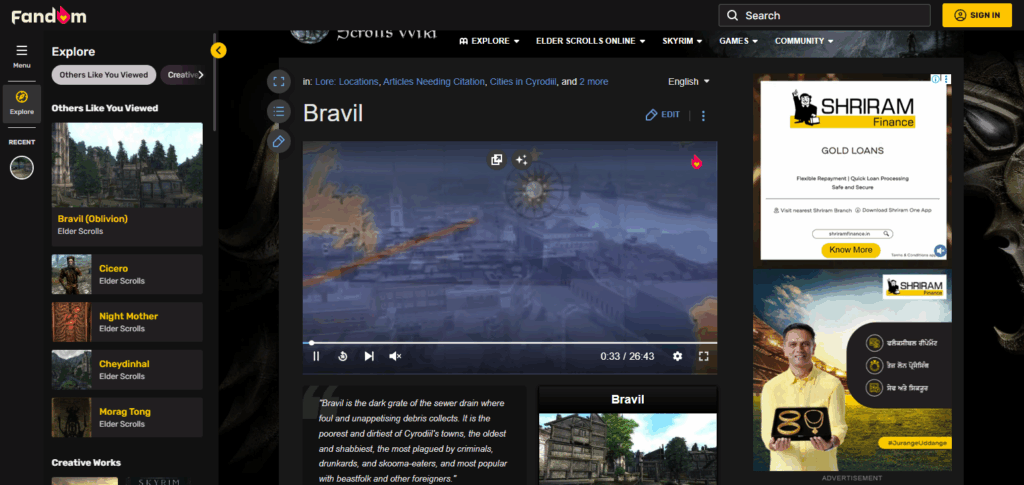Expand article to full width
The width and height of the screenshot is (1024, 485).
[279, 82]
